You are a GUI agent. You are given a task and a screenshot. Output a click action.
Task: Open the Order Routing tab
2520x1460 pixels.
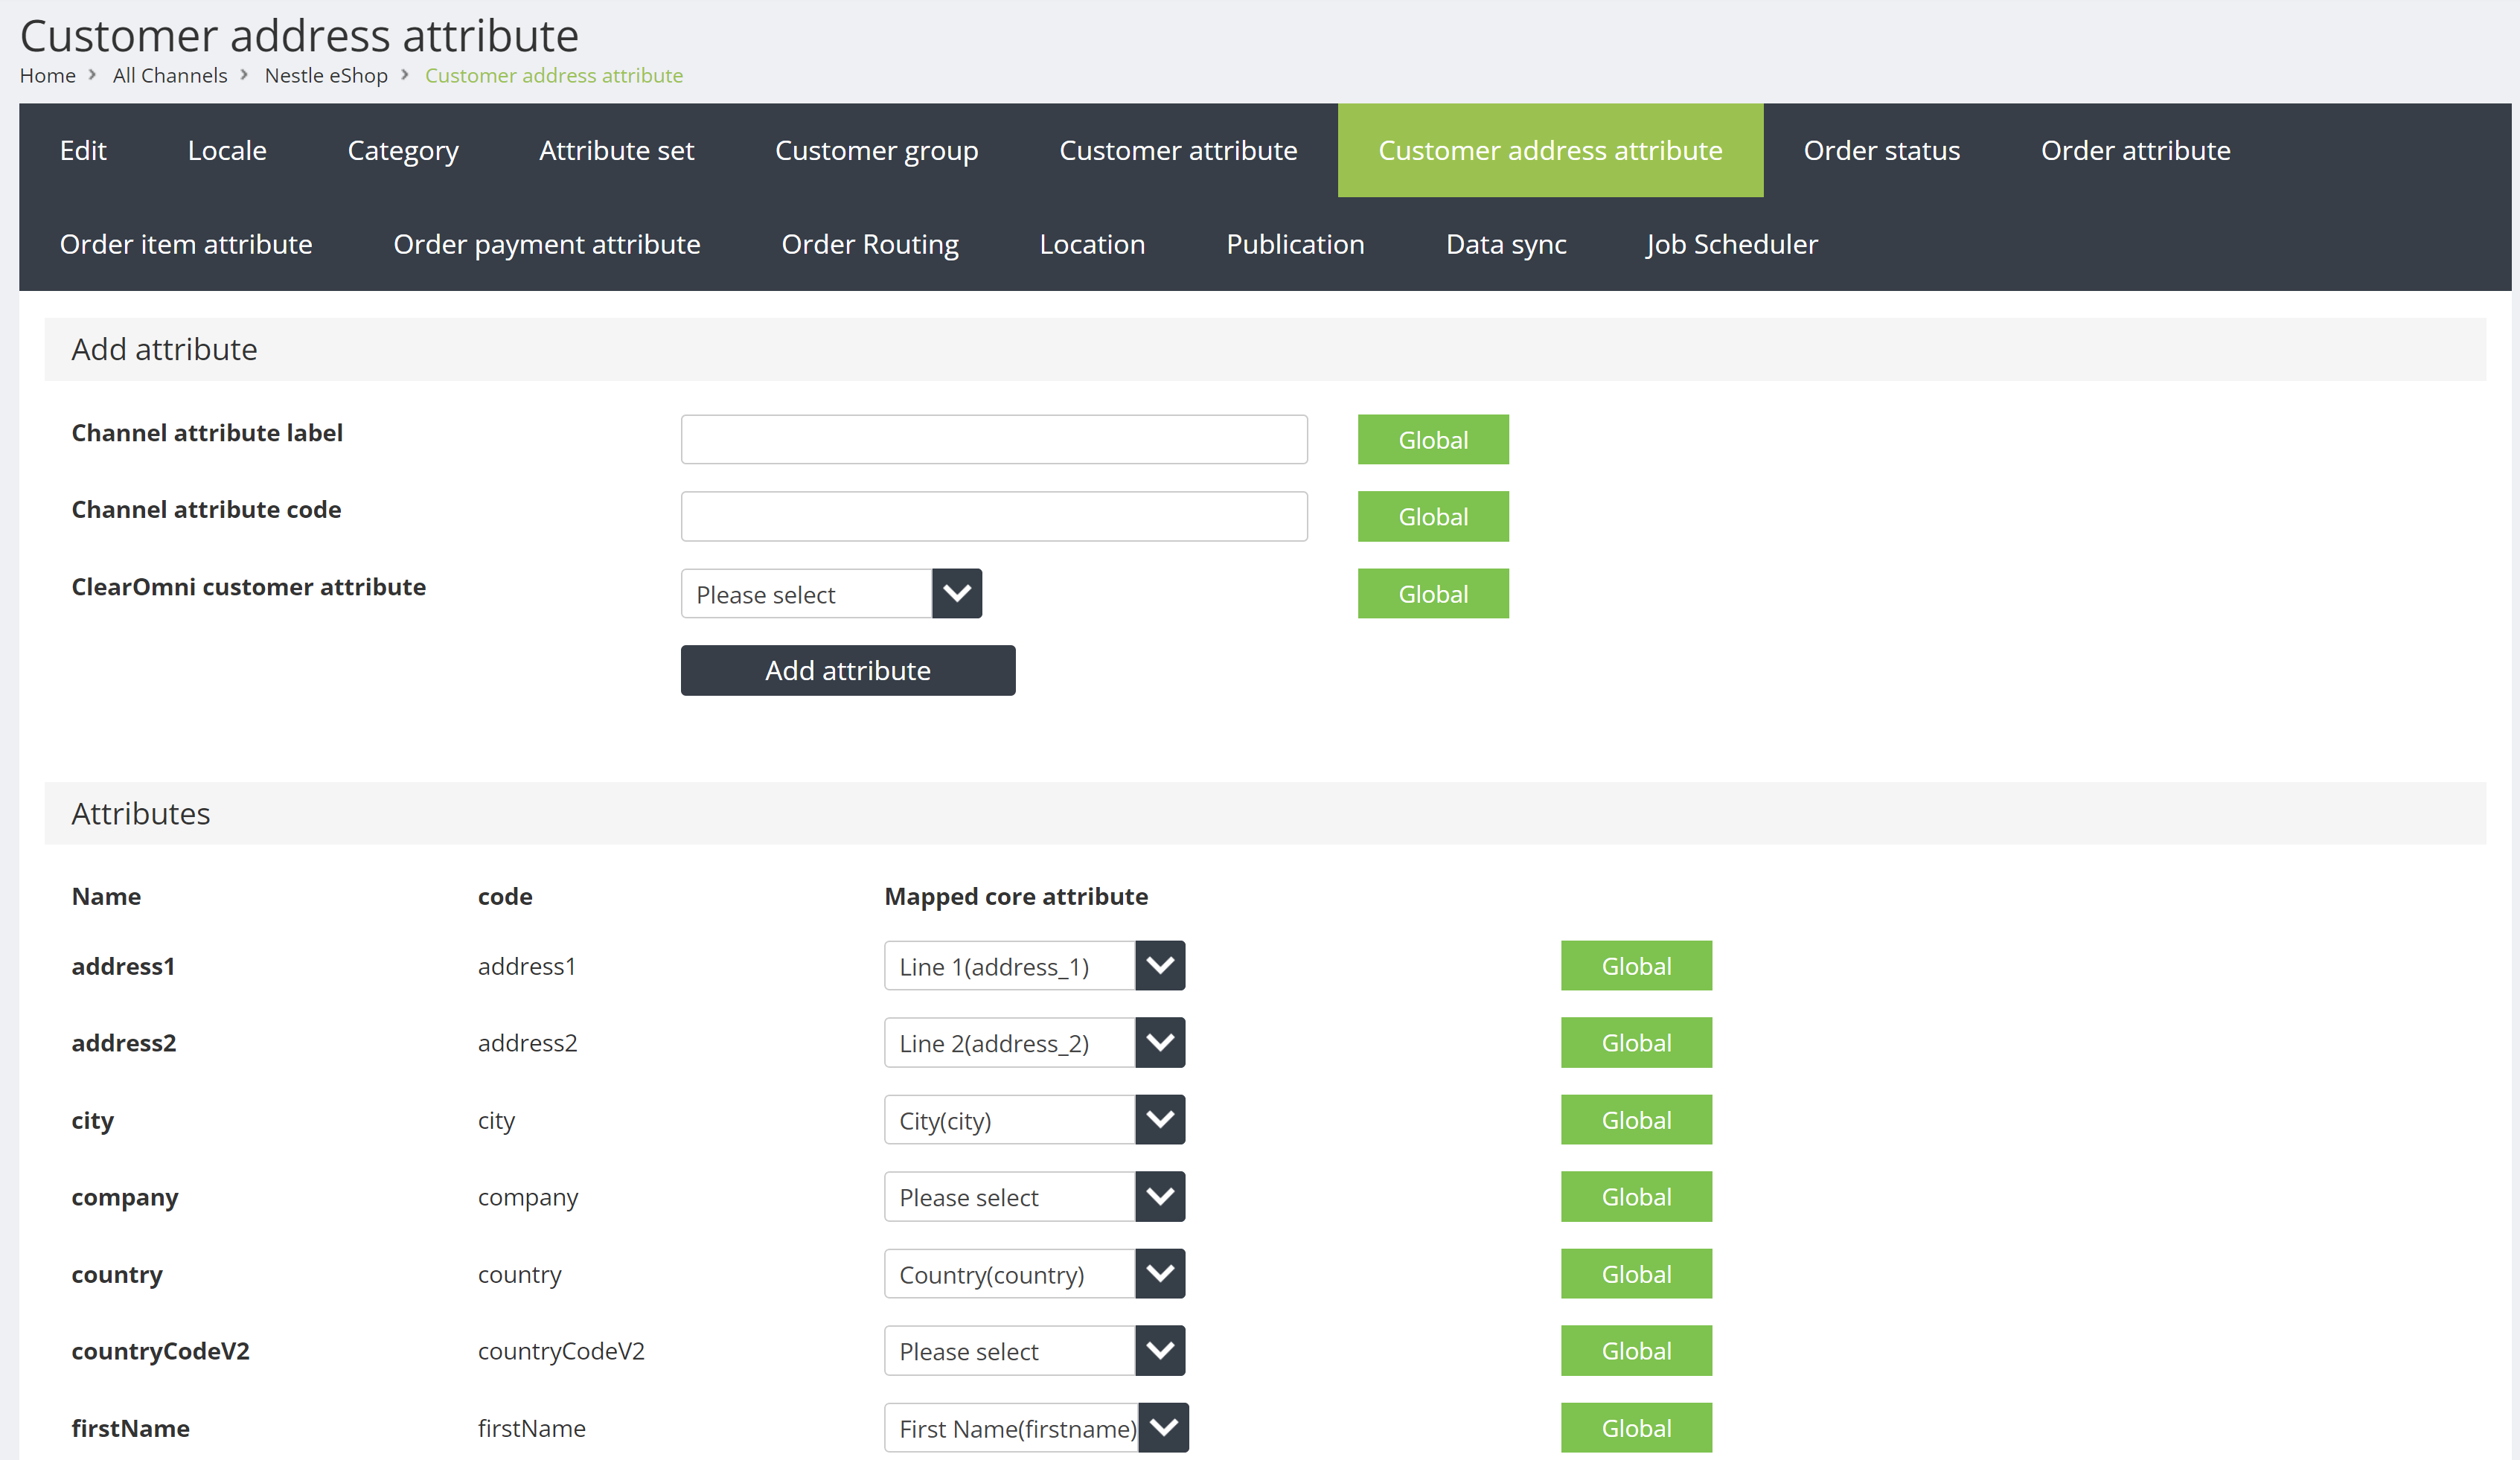tap(870, 244)
